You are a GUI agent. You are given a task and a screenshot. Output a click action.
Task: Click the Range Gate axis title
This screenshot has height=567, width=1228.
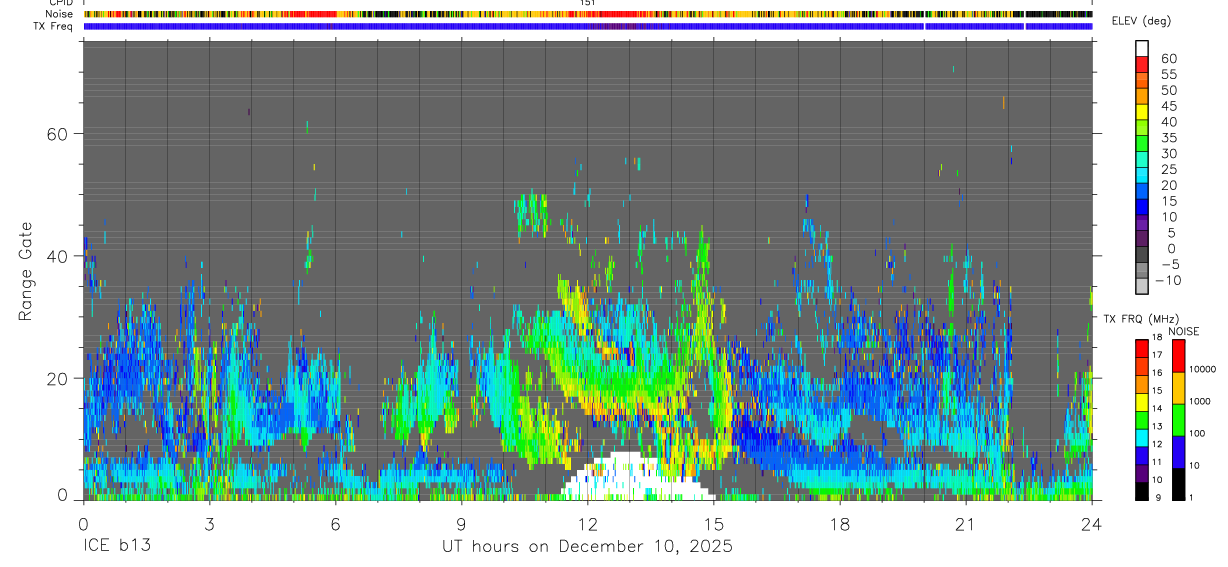[26, 272]
